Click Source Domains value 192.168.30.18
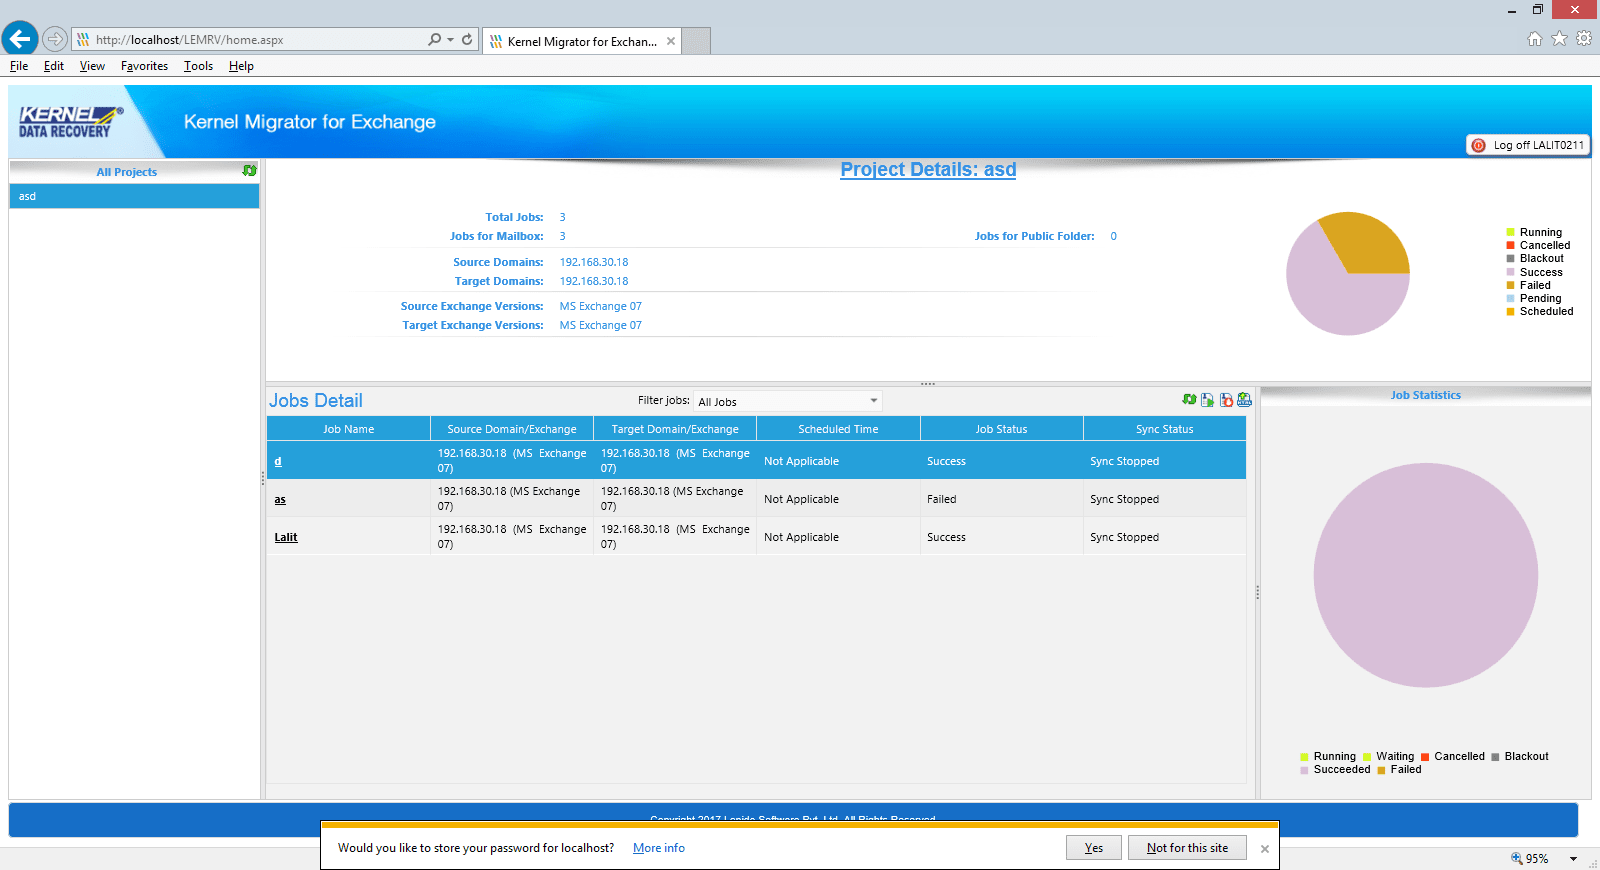Viewport: 1600px width, 870px height. point(594,262)
